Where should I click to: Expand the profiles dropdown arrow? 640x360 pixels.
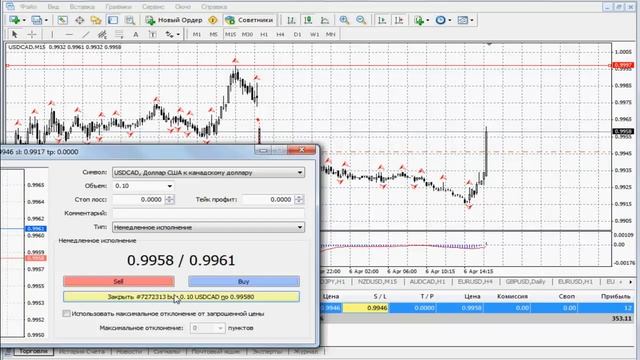tap(46, 20)
